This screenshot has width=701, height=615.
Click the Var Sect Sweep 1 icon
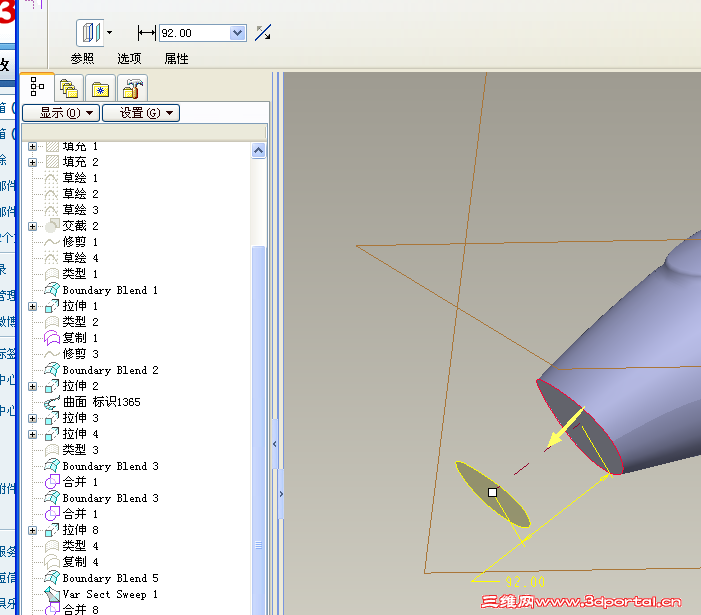(52, 594)
